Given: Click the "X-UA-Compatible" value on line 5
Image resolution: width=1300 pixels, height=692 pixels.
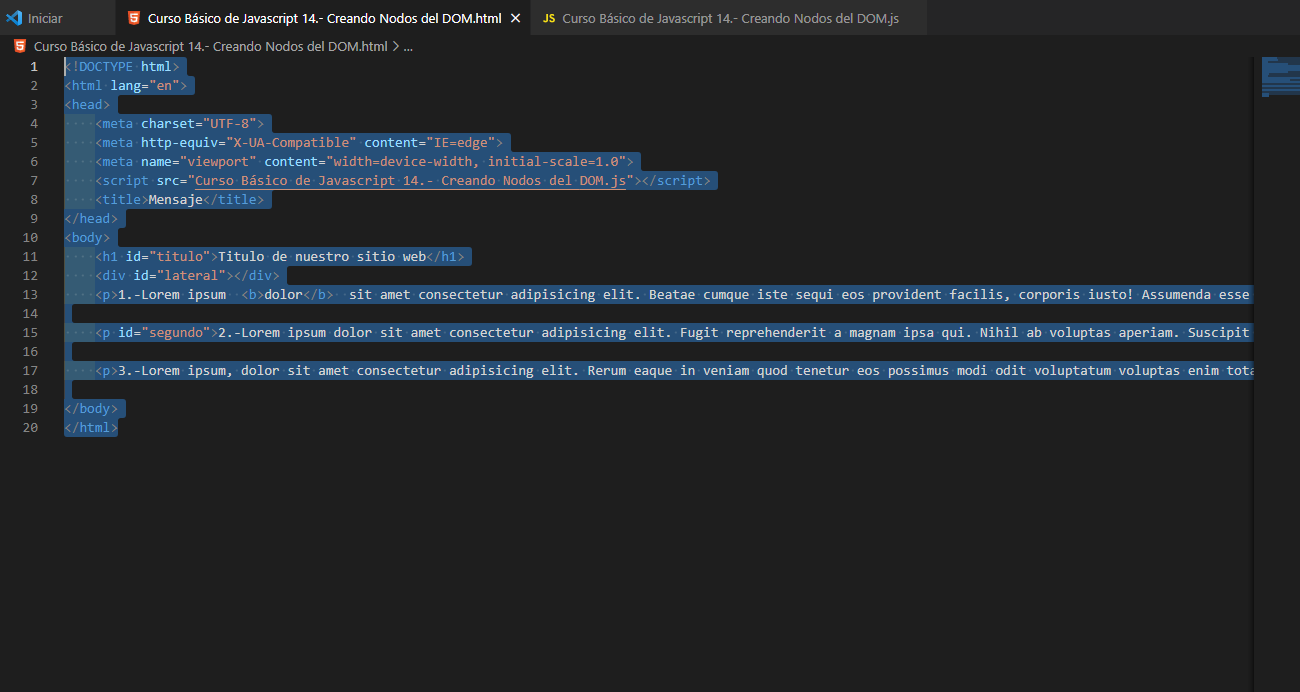Looking at the screenshot, I should 291,142.
